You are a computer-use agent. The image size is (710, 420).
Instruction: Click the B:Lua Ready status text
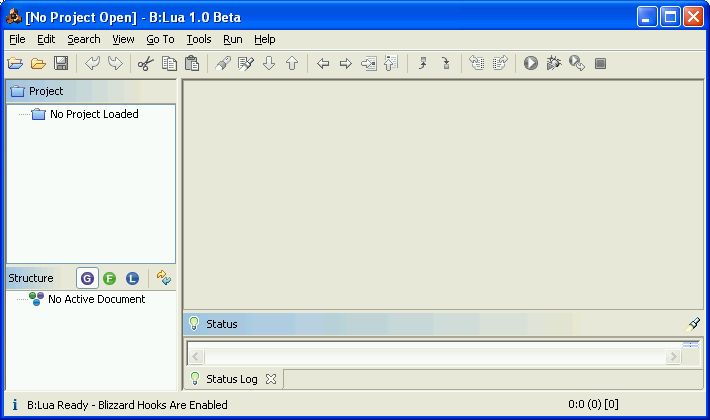click(127, 405)
